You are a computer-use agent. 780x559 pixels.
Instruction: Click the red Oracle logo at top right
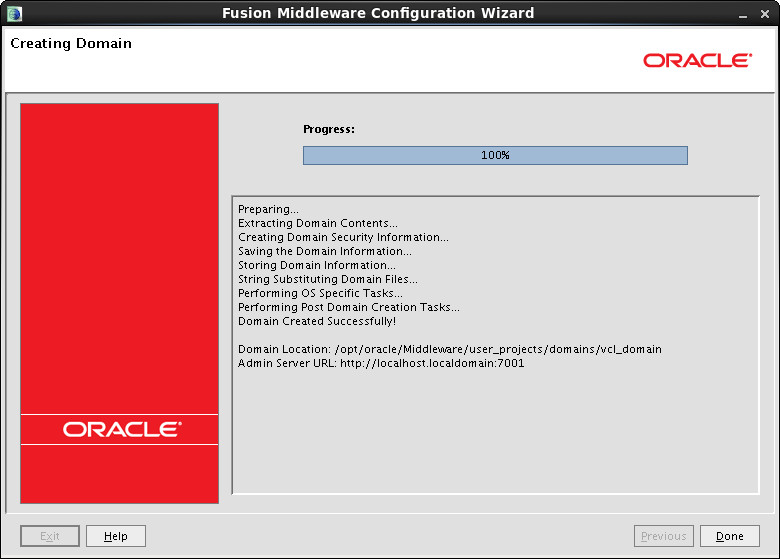tap(697, 60)
